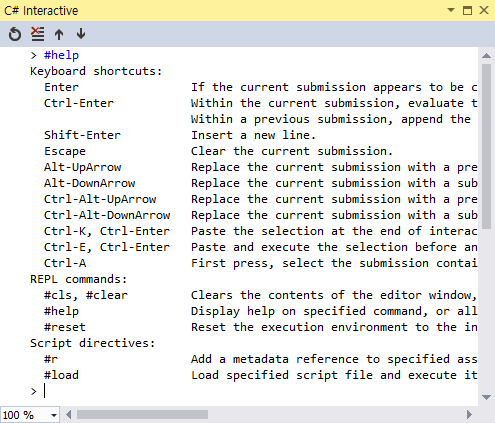This screenshot has width=495, height=423.
Task: Click the Reset interactive window icon
Action: point(15,34)
